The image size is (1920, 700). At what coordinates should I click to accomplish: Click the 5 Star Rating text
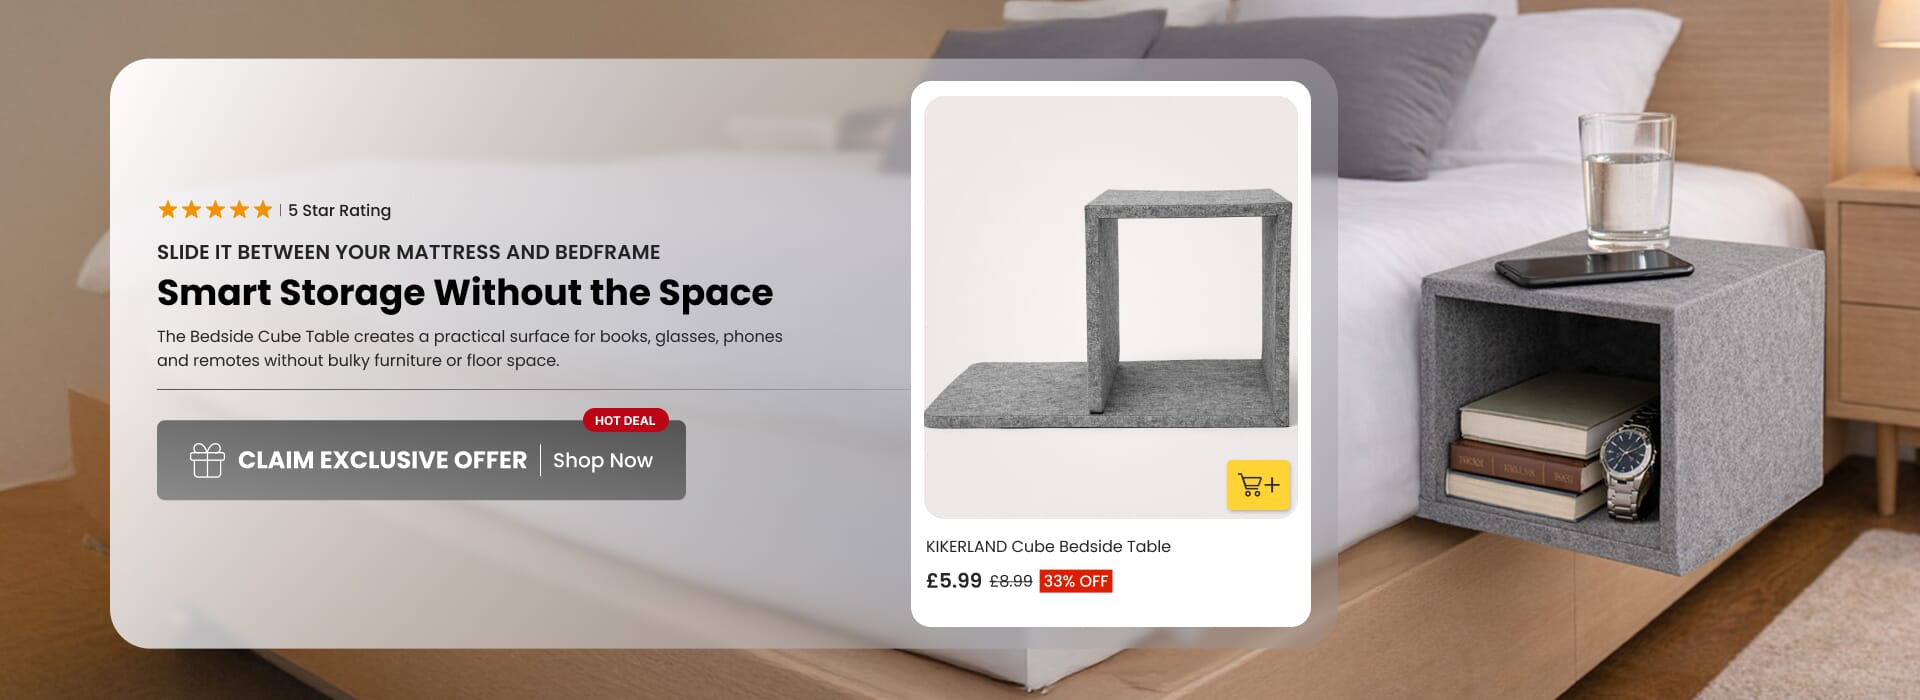coord(340,210)
